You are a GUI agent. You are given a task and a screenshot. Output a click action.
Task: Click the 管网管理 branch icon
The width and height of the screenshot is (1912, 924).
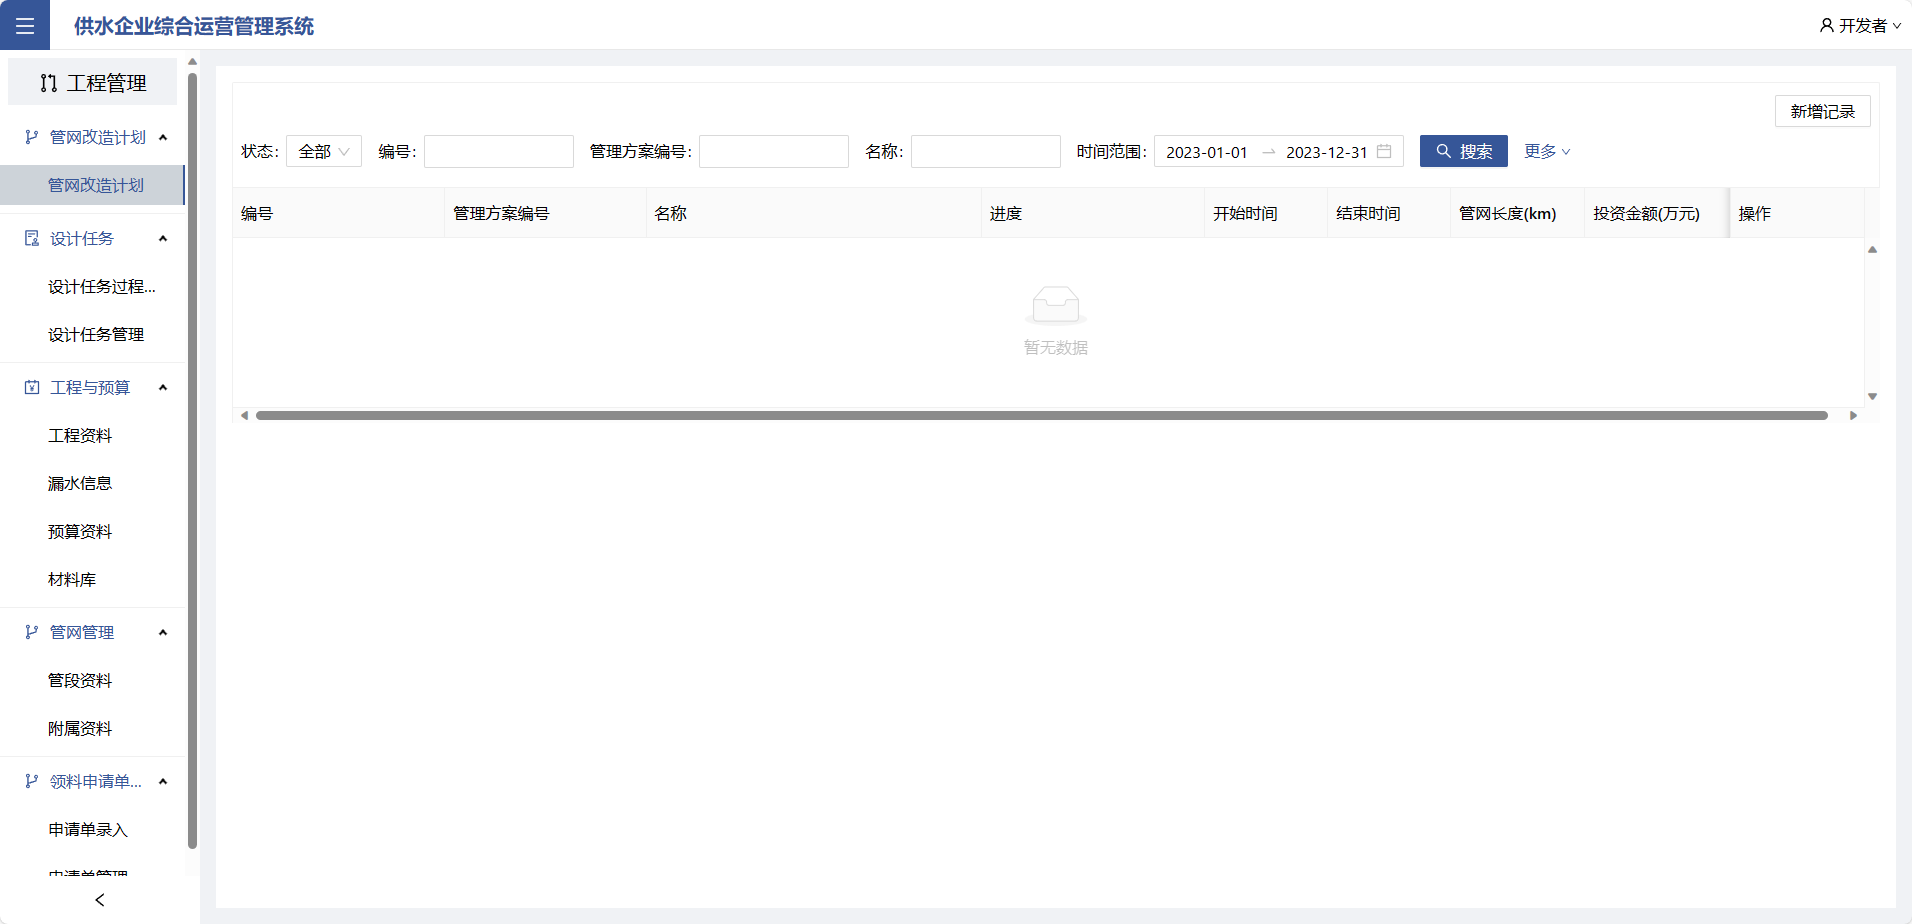point(32,632)
